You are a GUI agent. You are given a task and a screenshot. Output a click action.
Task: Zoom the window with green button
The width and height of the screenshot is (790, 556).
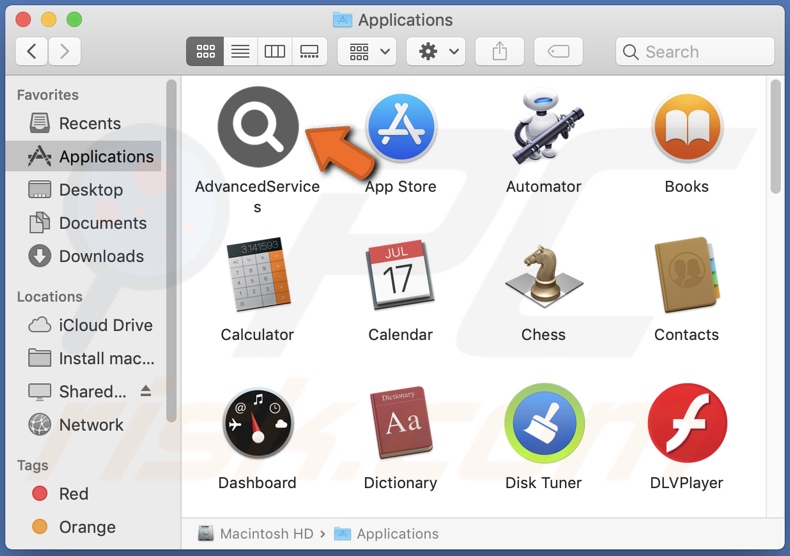[75, 20]
